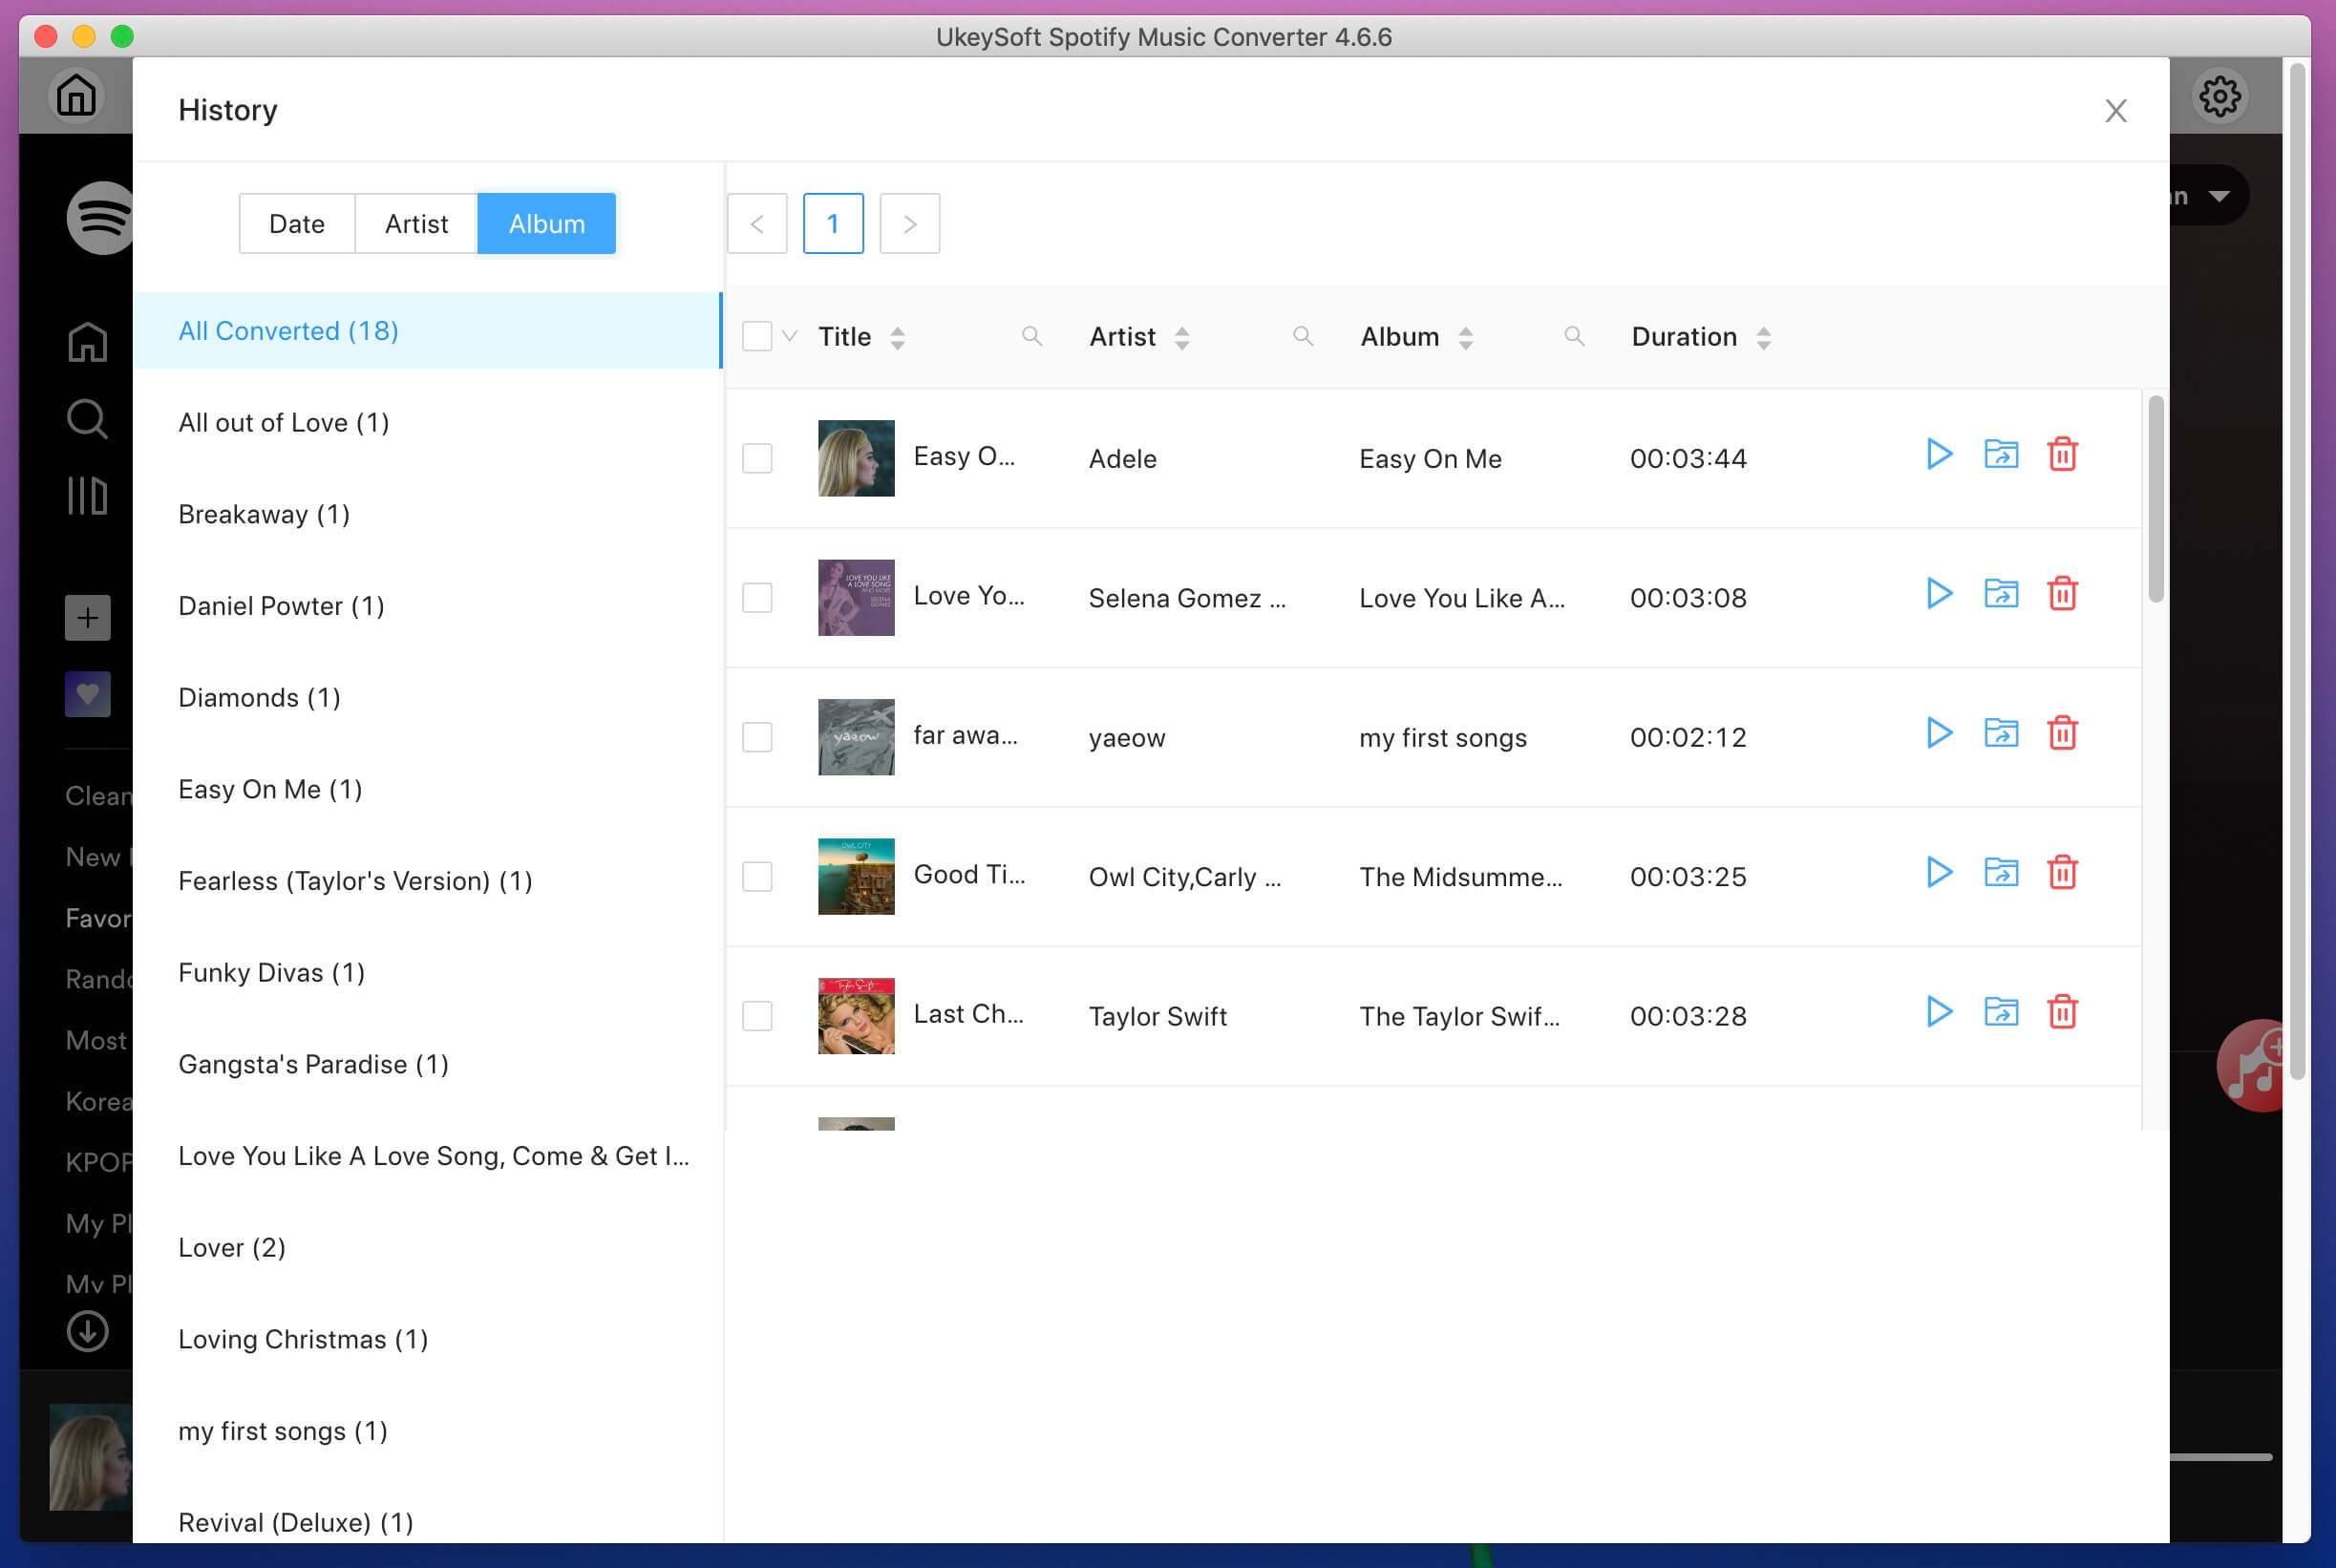2336x1568 pixels.
Task: Select Diamonds (1) album
Action: pyautogui.click(x=427, y=698)
